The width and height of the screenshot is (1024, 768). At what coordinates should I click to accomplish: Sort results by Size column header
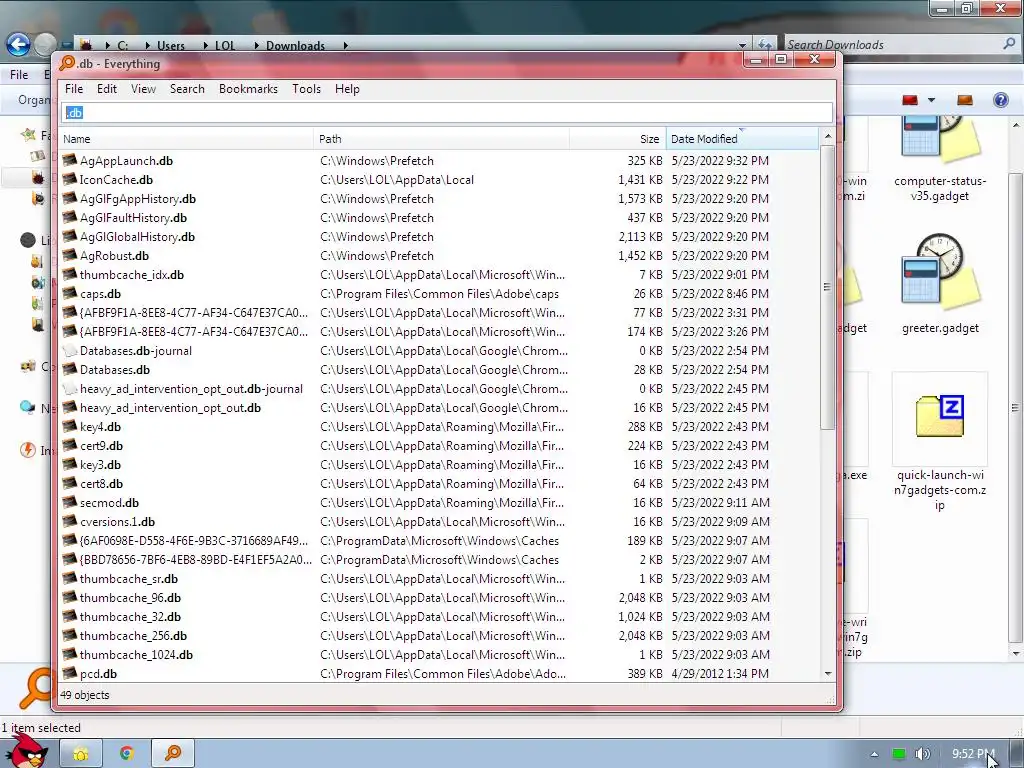coord(618,139)
